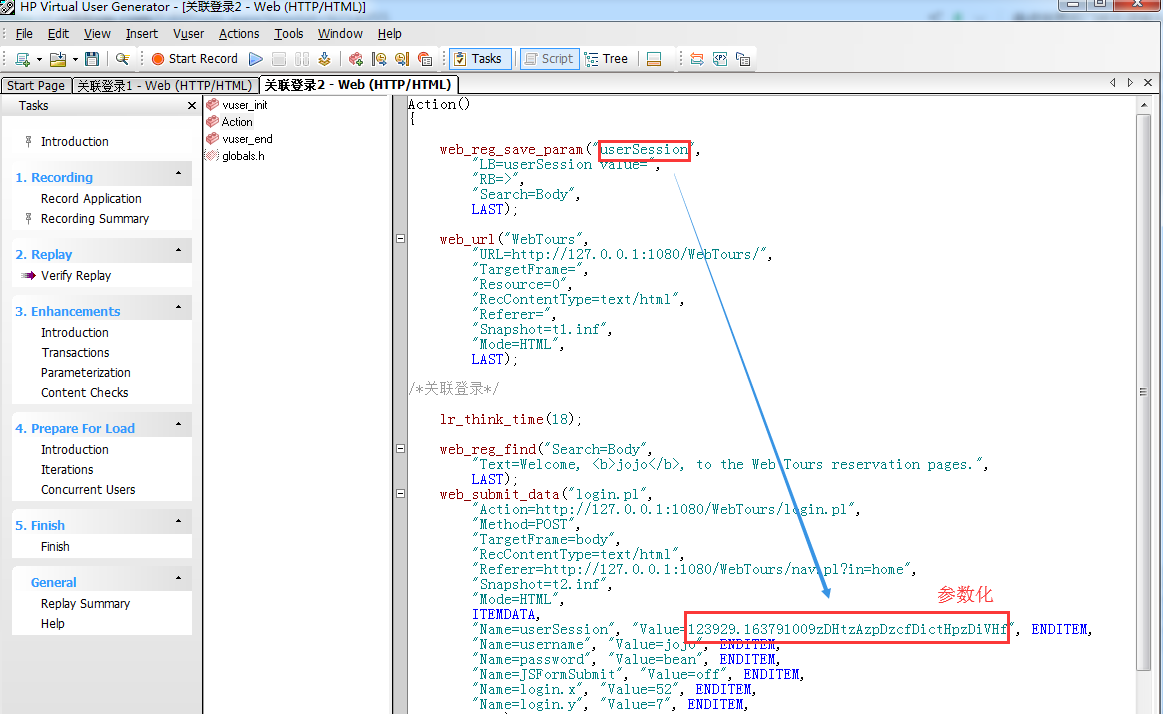Open the Concurrent Users task

[88, 490]
